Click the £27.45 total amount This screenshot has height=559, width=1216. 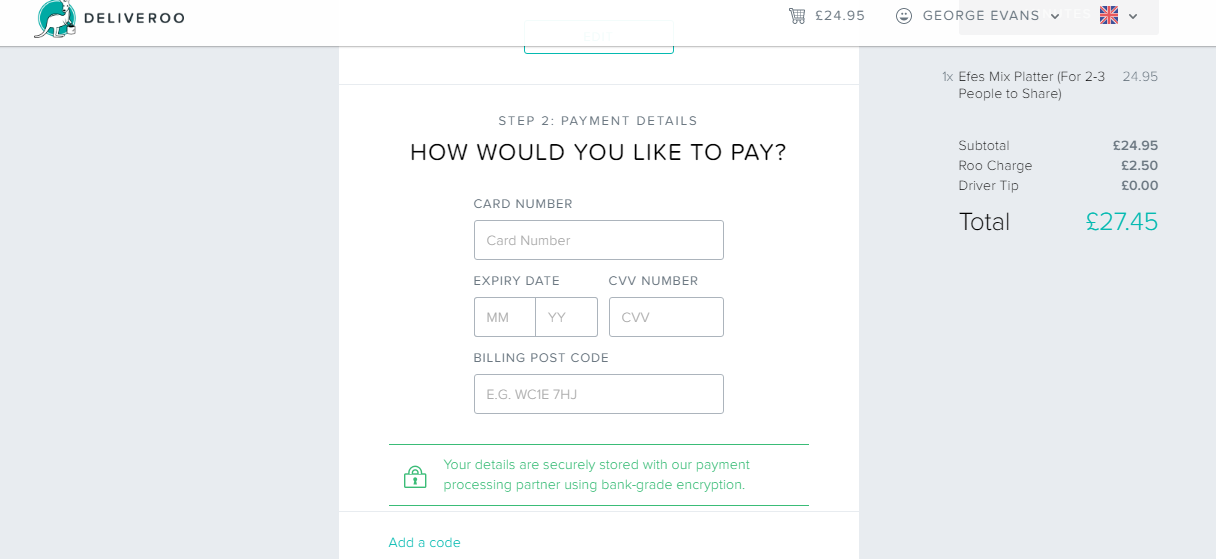[x=1121, y=222]
